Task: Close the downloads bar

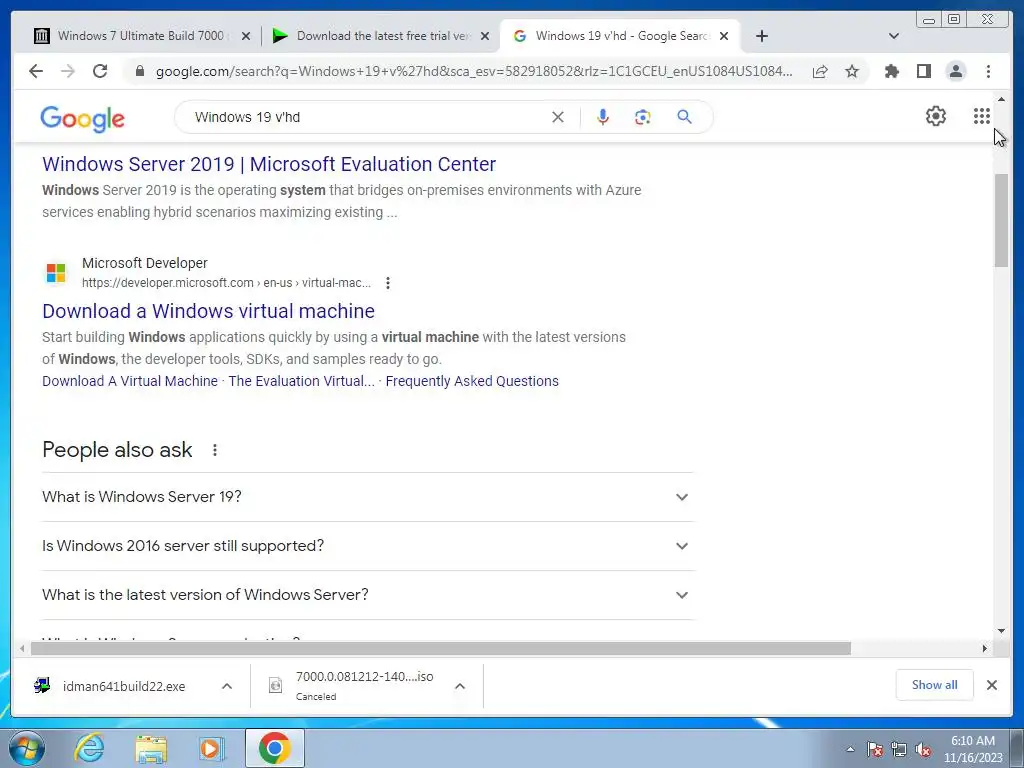Action: coord(991,684)
